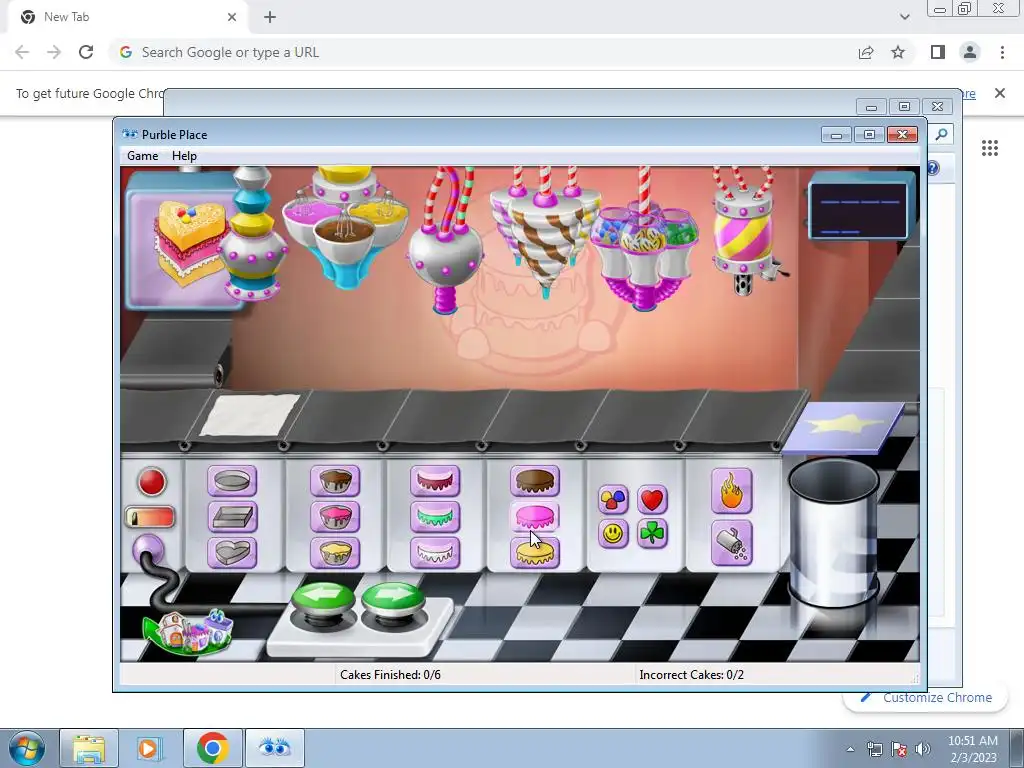Add the red heart decoration
The width and height of the screenshot is (1024, 768).
point(652,500)
